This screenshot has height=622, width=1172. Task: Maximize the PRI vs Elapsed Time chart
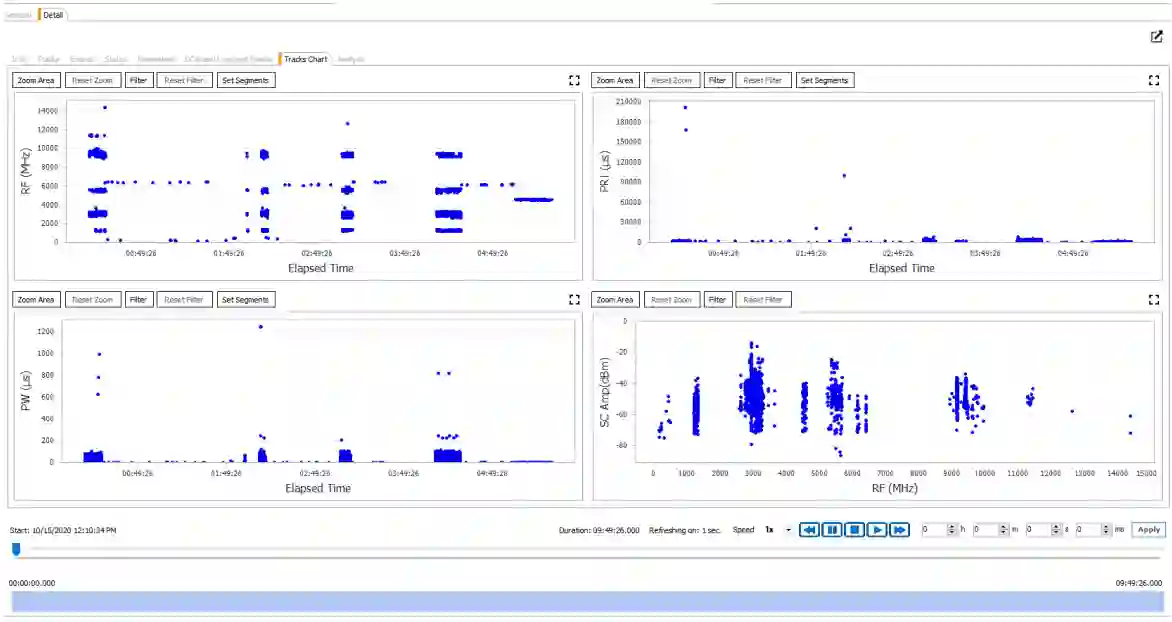click(1154, 80)
